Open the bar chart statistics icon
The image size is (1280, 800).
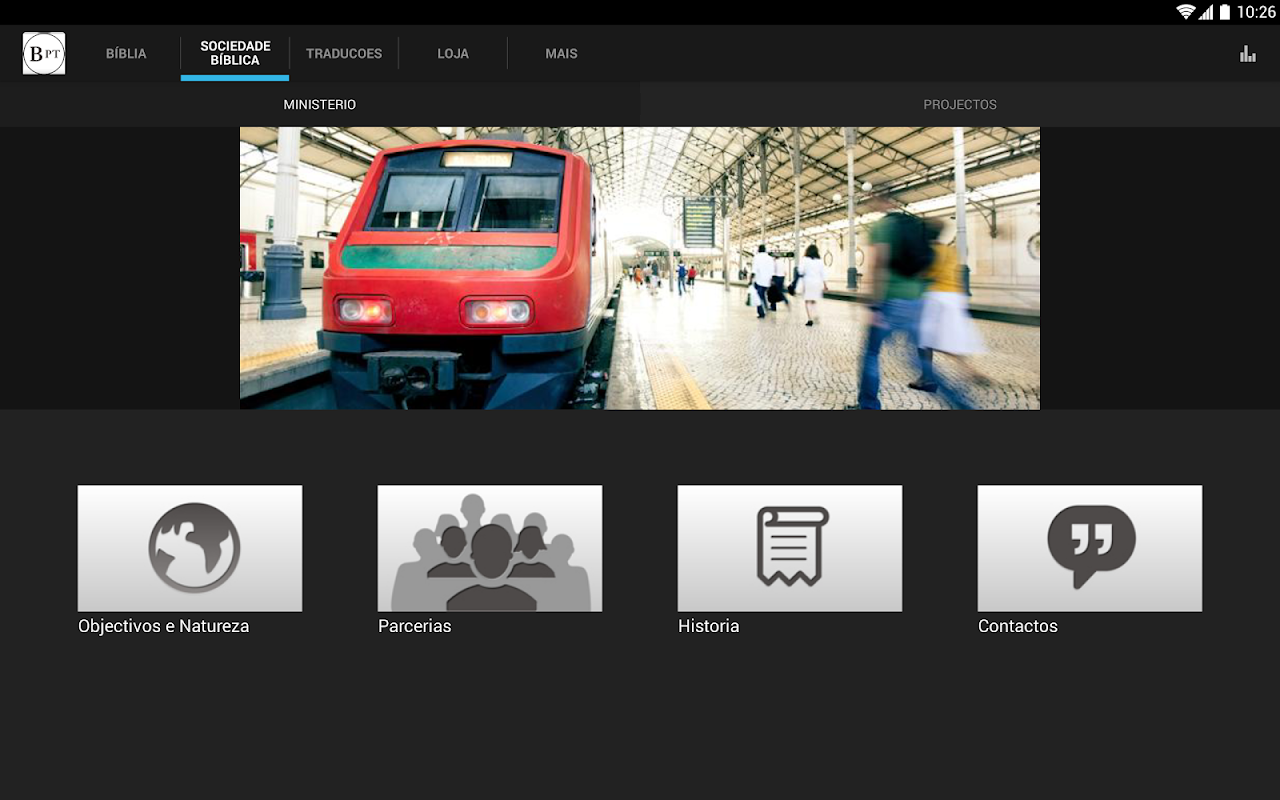1248,54
